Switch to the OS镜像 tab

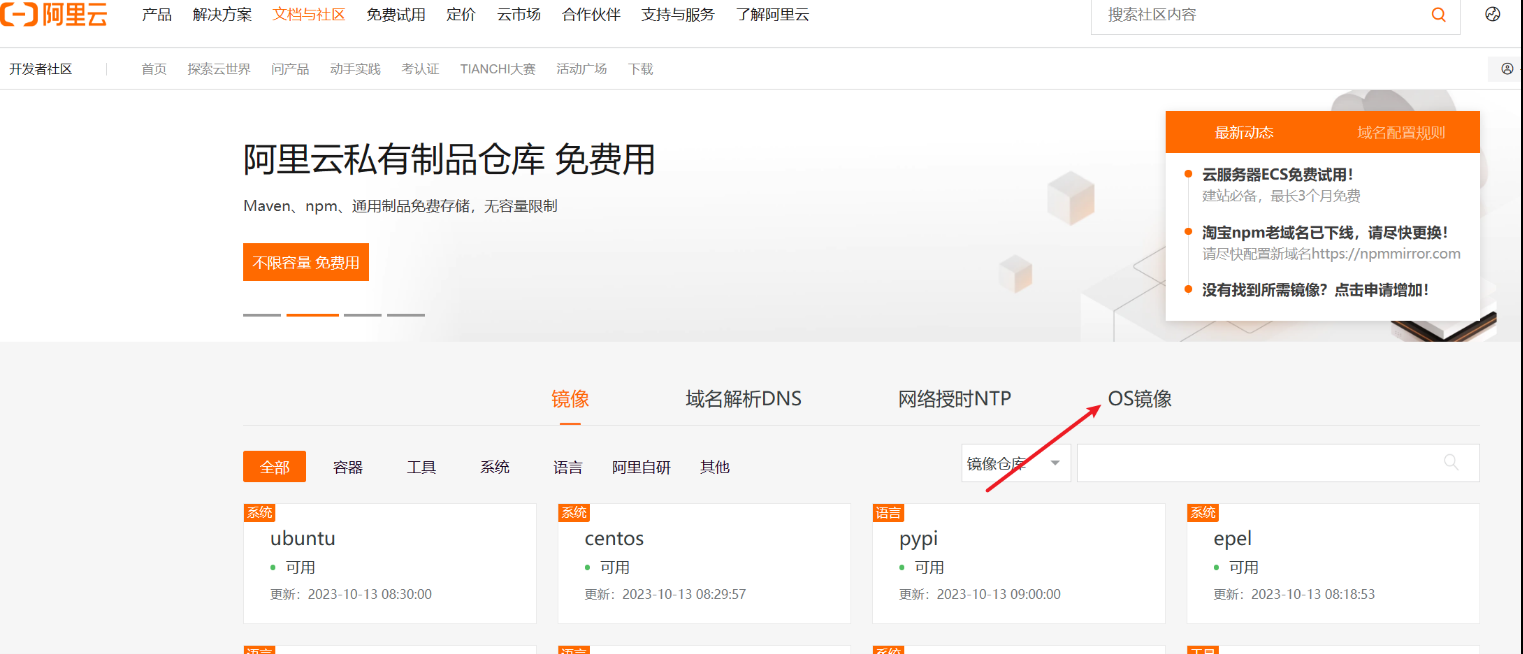point(1140,399)
